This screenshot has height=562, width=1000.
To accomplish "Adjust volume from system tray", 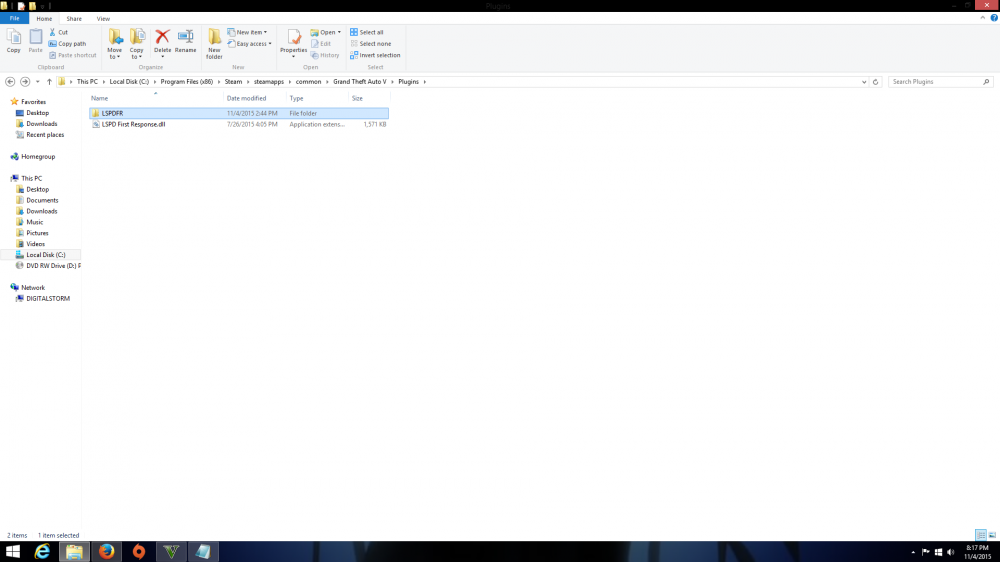I will click(951, 552).
